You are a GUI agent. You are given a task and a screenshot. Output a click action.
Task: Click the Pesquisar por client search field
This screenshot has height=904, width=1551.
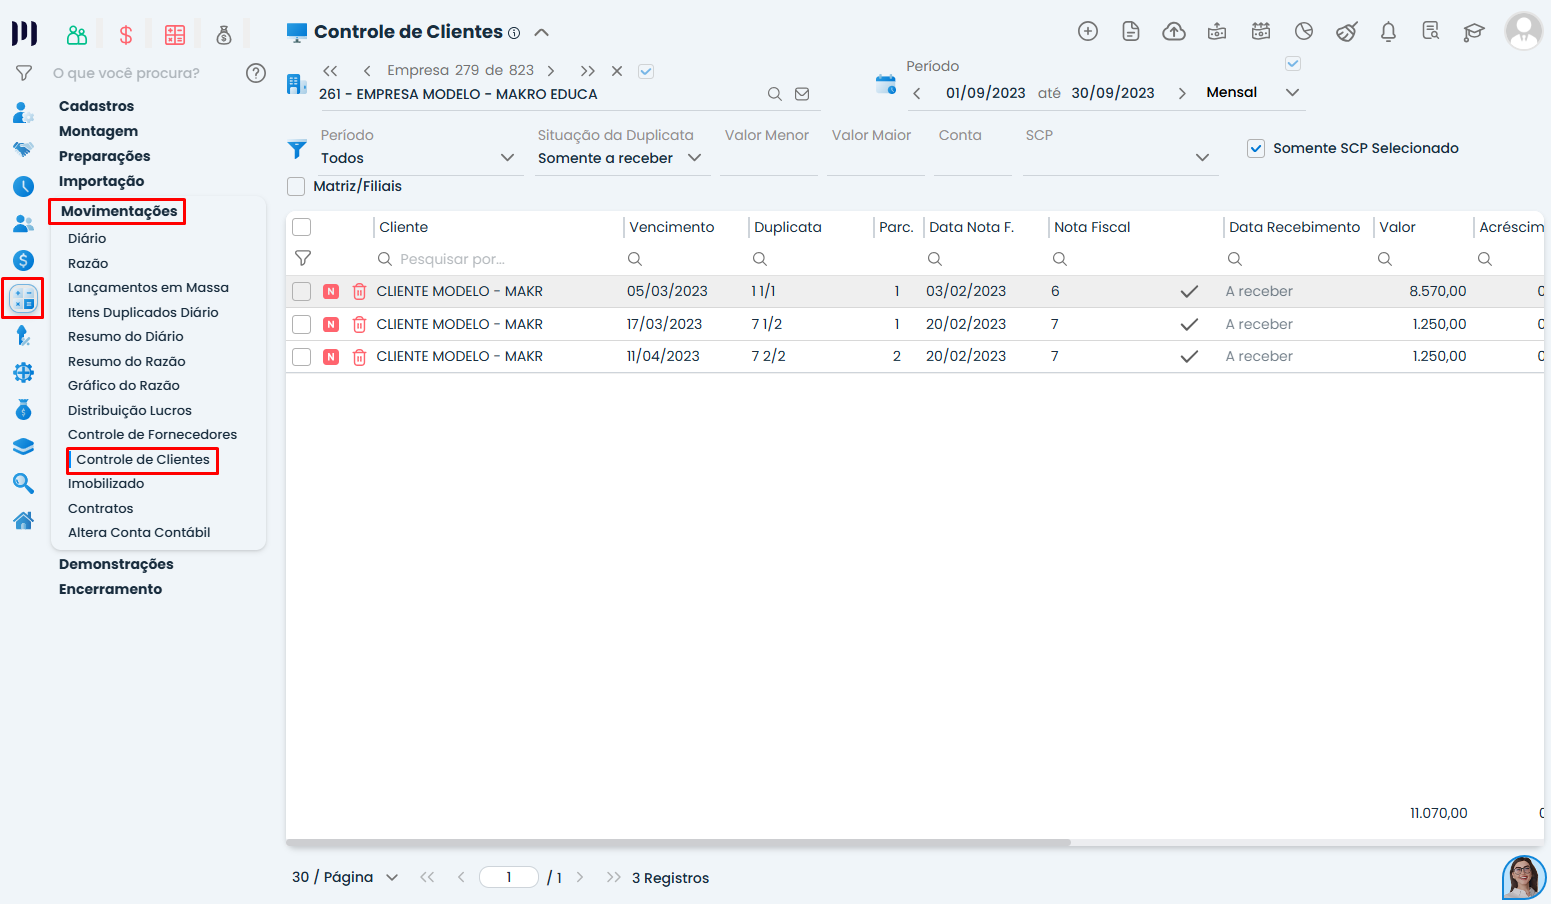[452, 259]
